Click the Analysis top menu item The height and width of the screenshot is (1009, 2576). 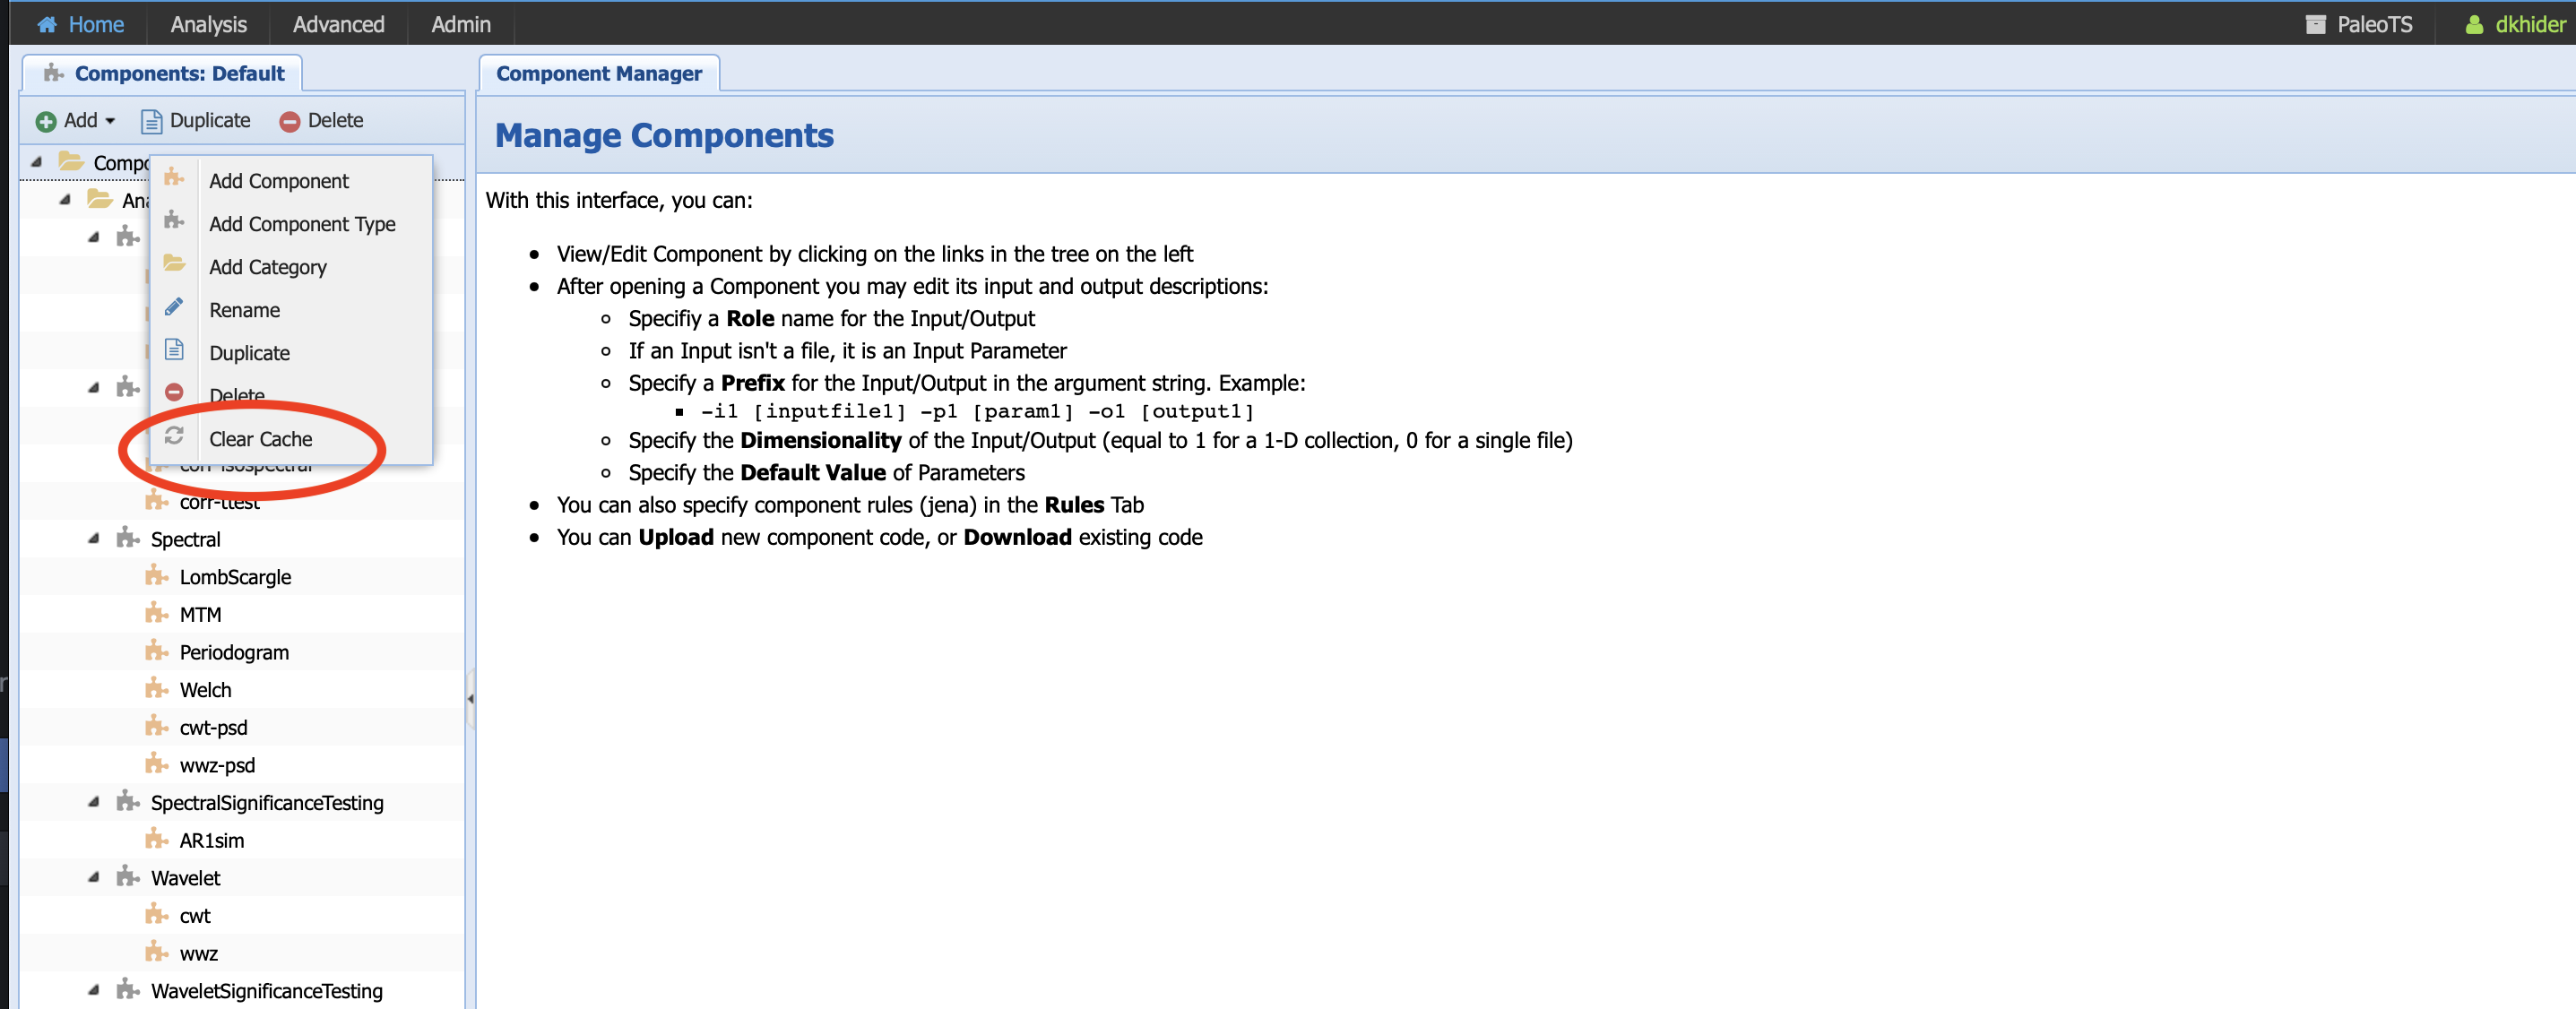click(209, 23)
